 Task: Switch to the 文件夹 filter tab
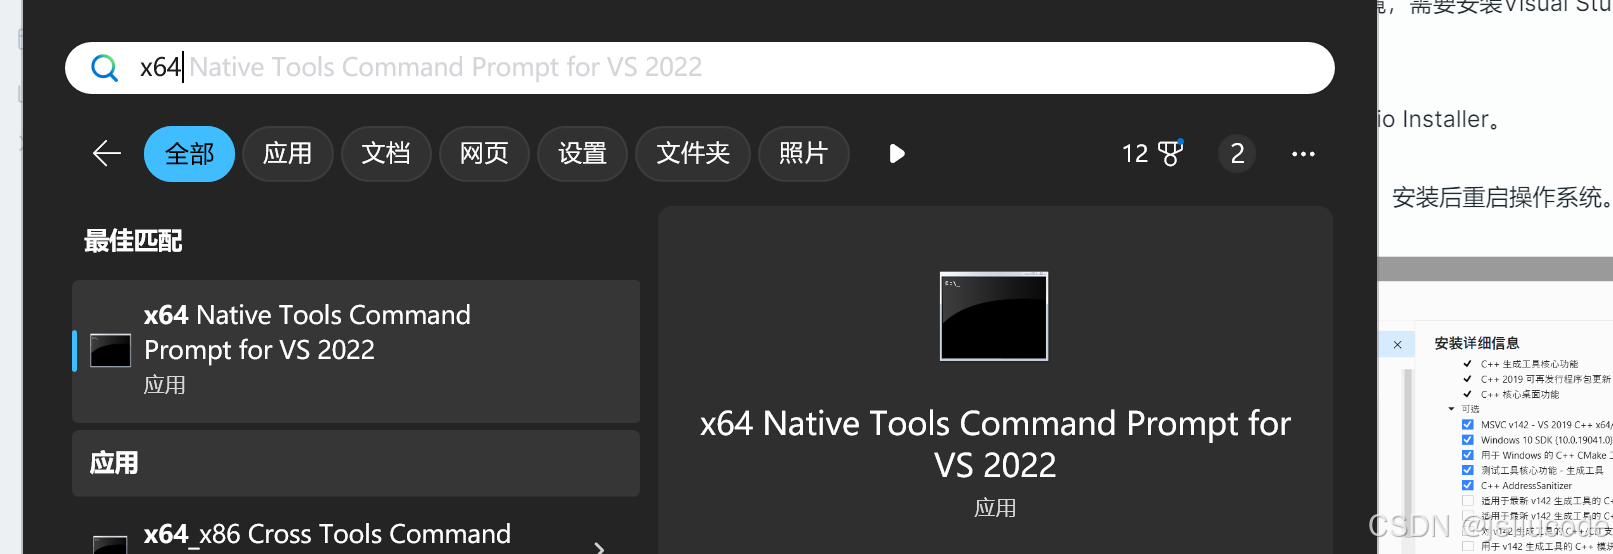(693, 154)
